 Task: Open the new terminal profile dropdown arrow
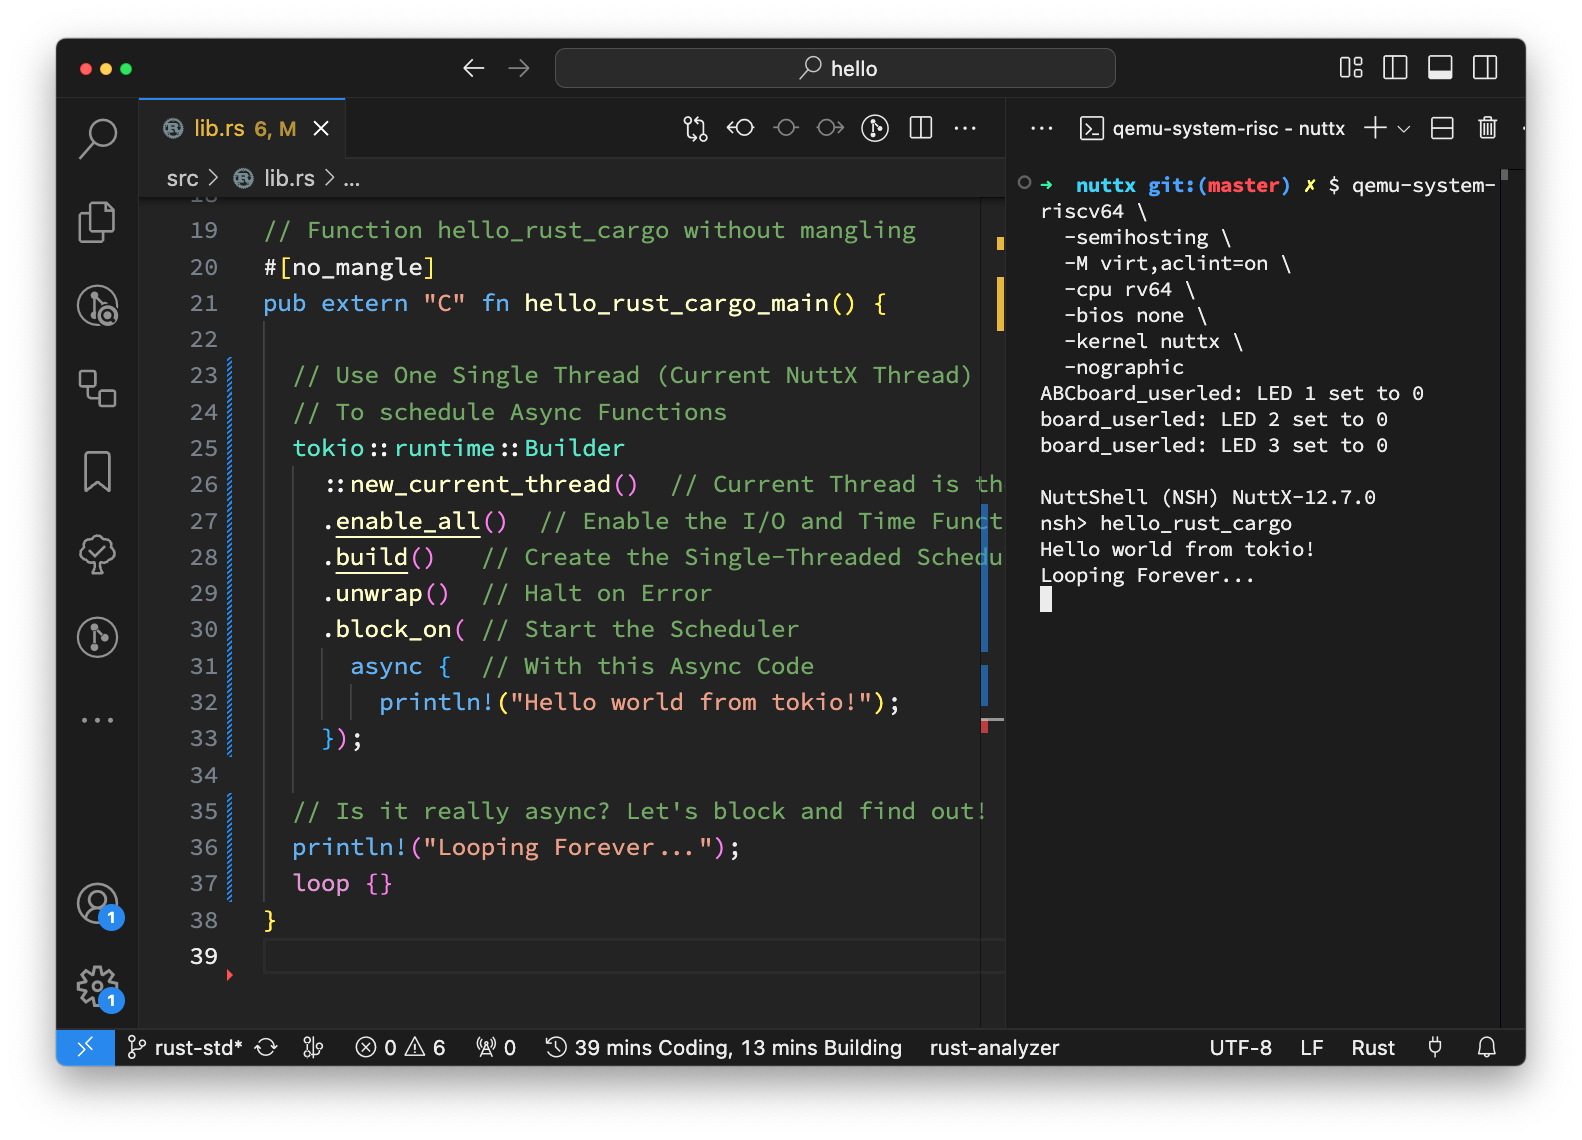pos(1404,129)
